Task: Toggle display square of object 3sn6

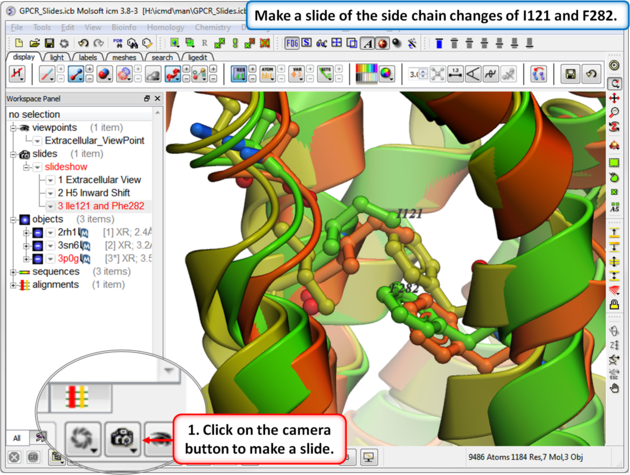Action: coord(37,245)
